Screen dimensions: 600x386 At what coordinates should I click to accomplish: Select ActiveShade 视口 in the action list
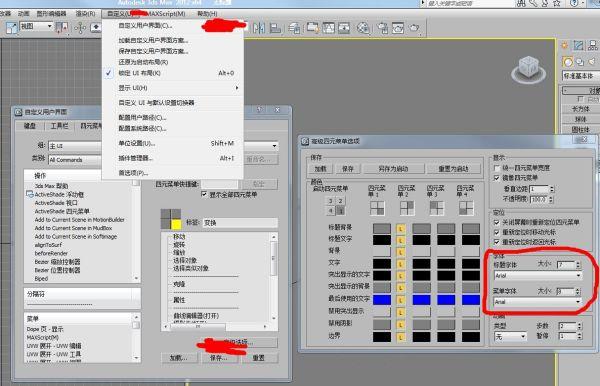56,203
